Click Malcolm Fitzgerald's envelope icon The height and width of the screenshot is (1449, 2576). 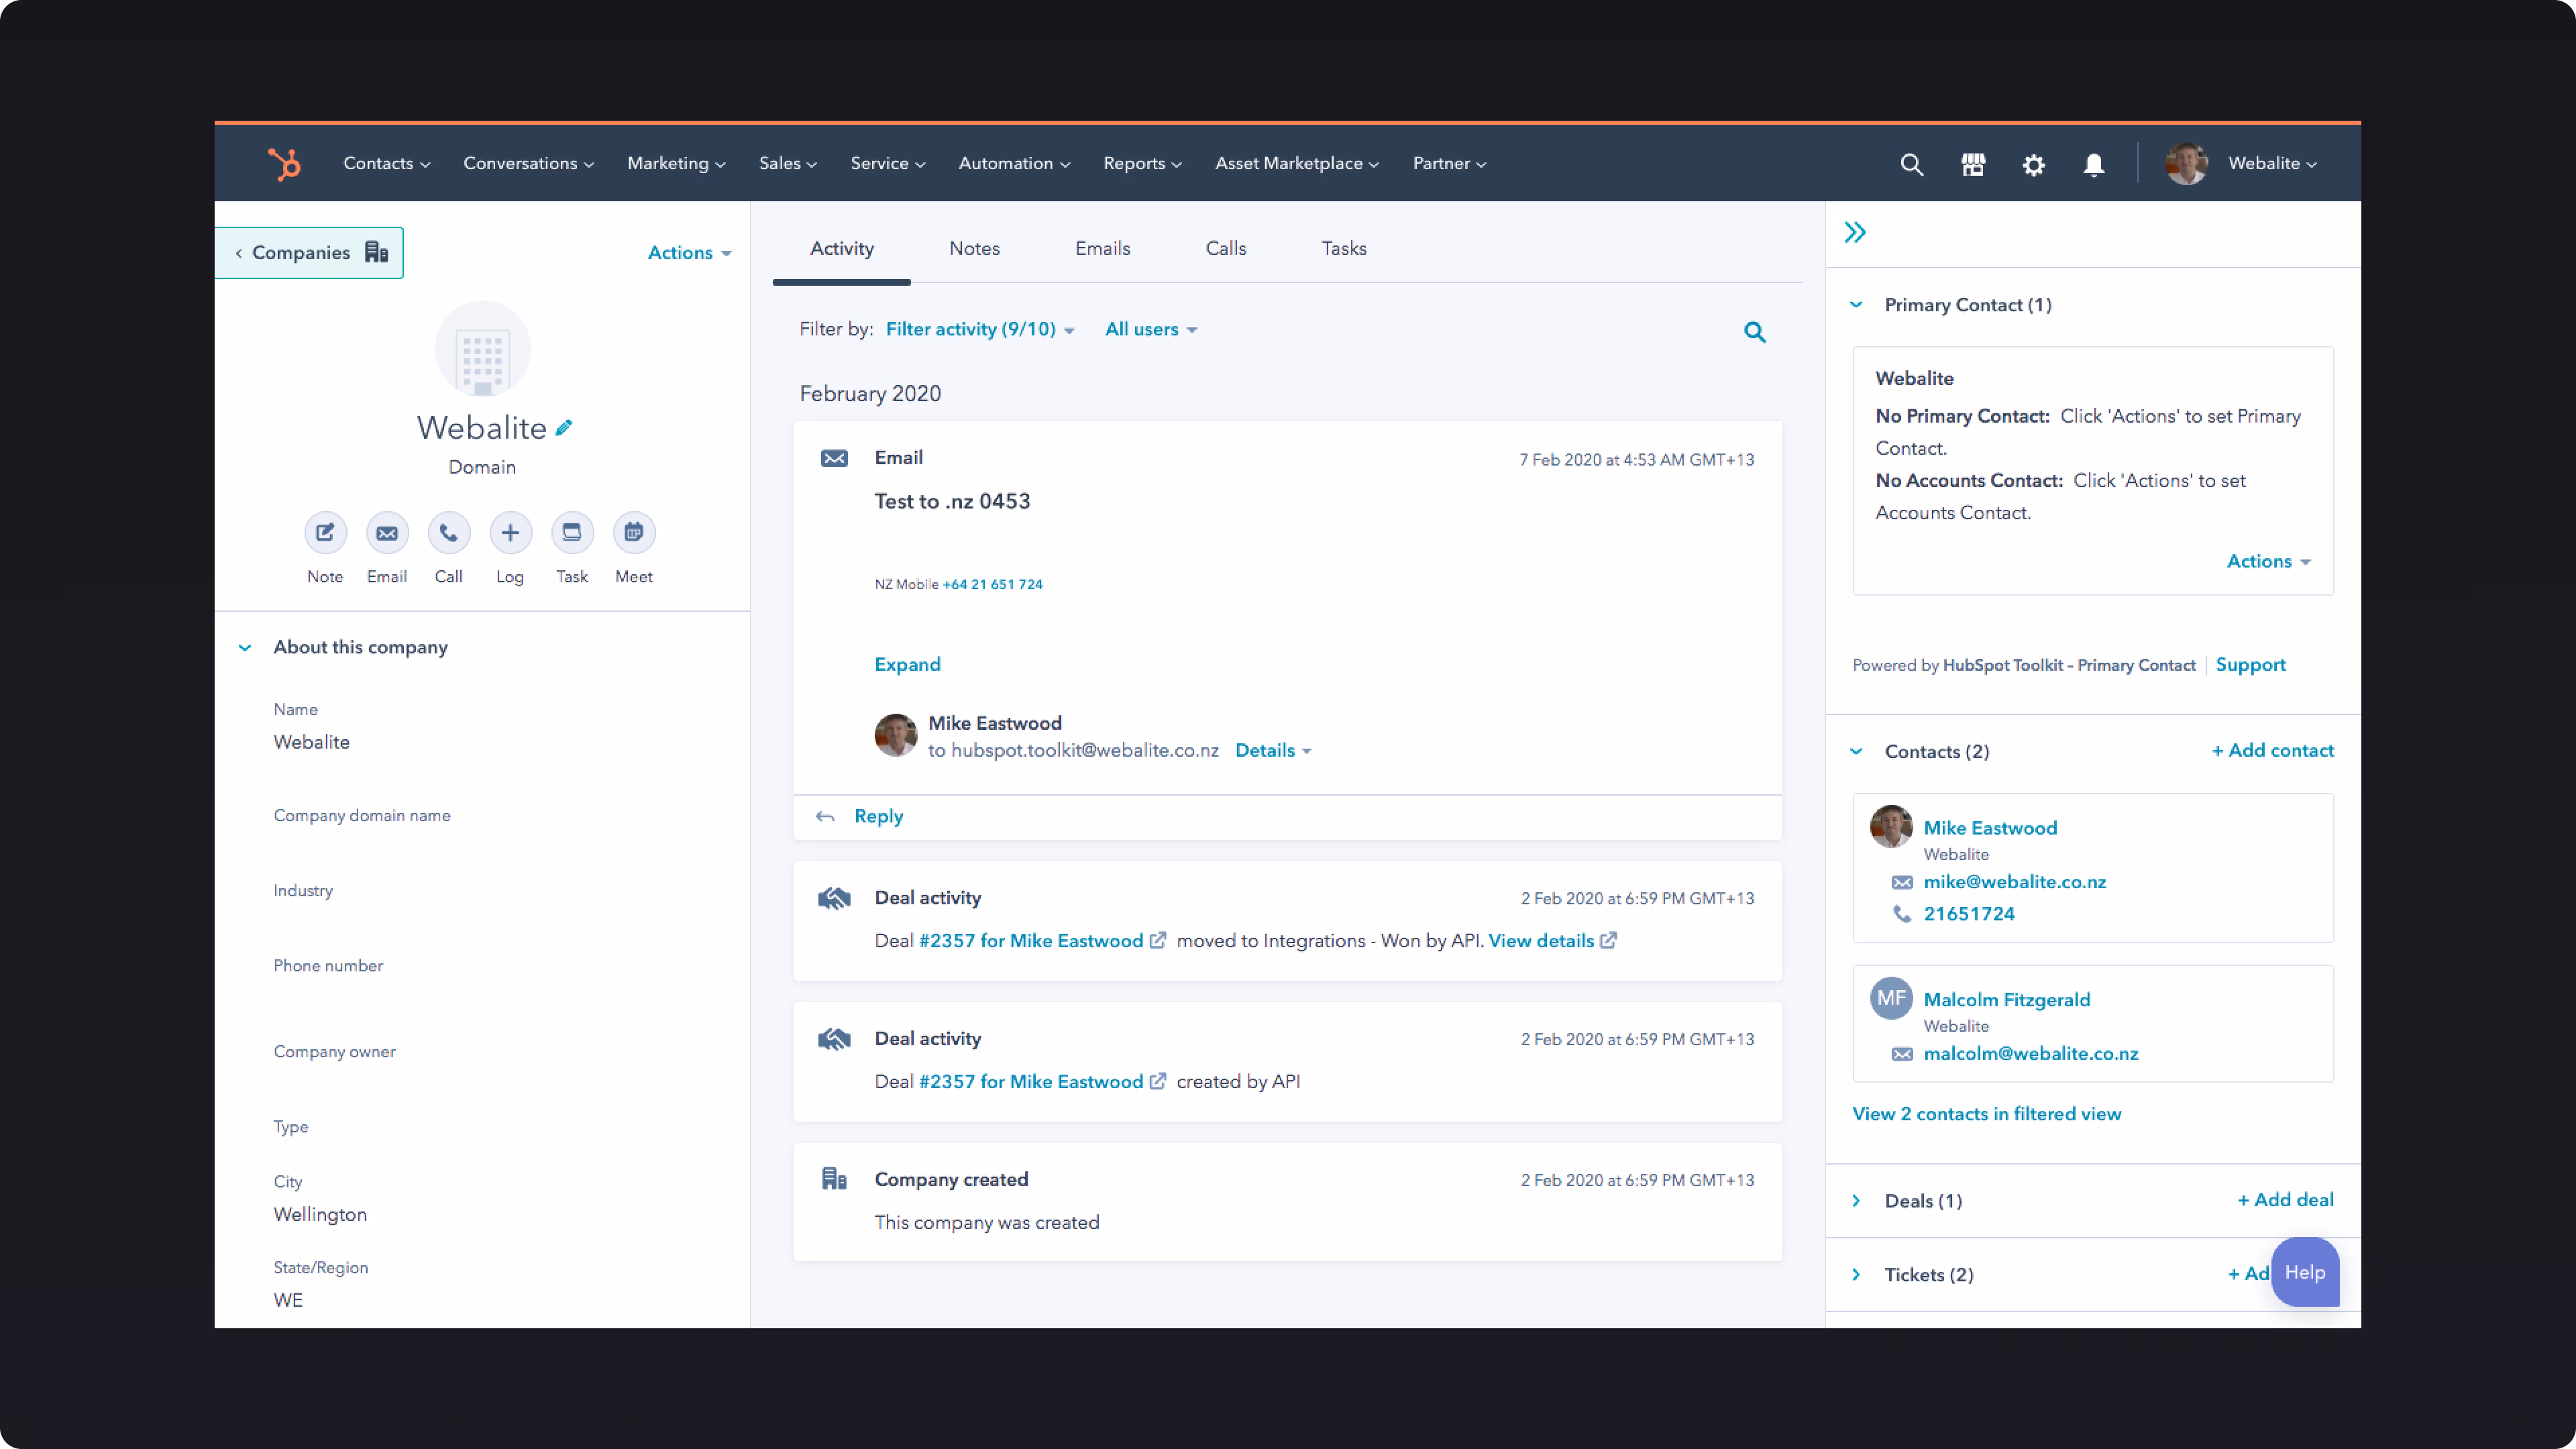1902,1055
